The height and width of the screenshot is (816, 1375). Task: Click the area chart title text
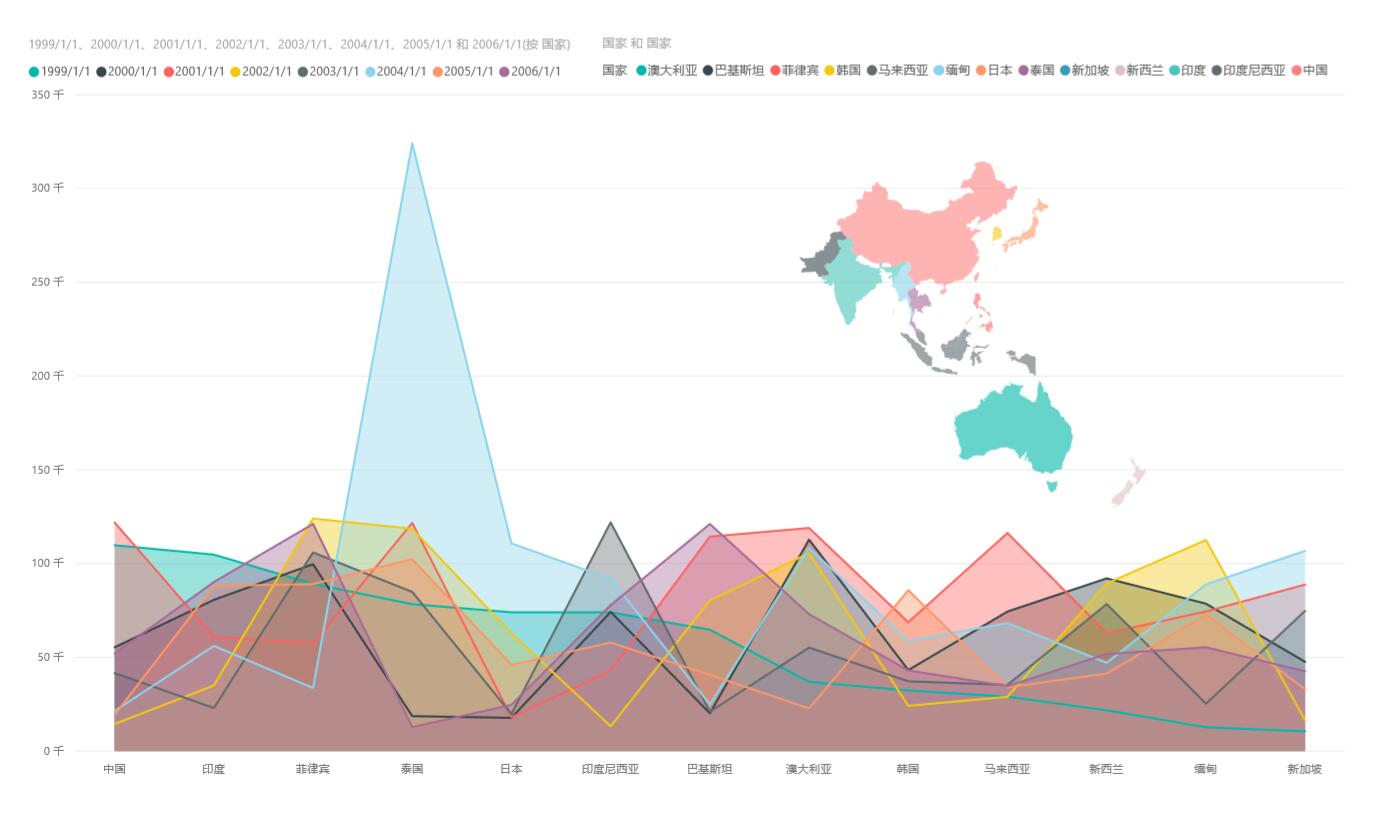coord(299,45)
